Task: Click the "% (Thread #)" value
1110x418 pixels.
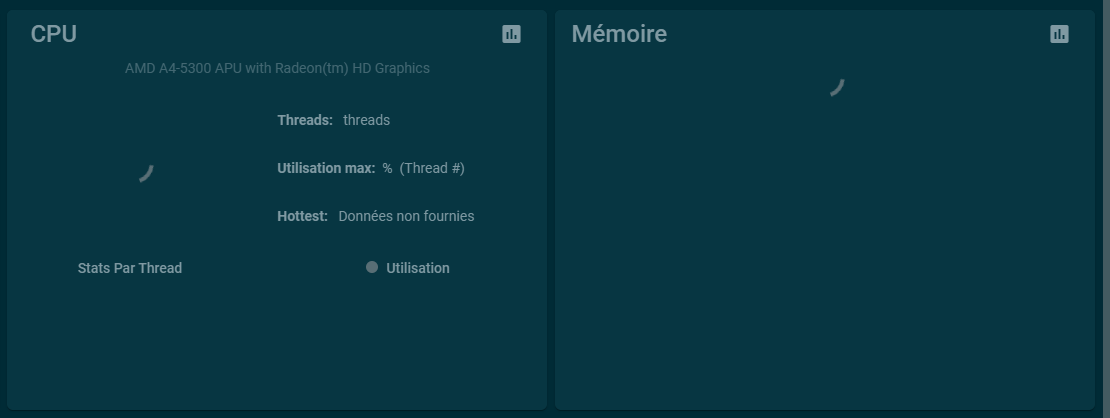Action: 423,168
